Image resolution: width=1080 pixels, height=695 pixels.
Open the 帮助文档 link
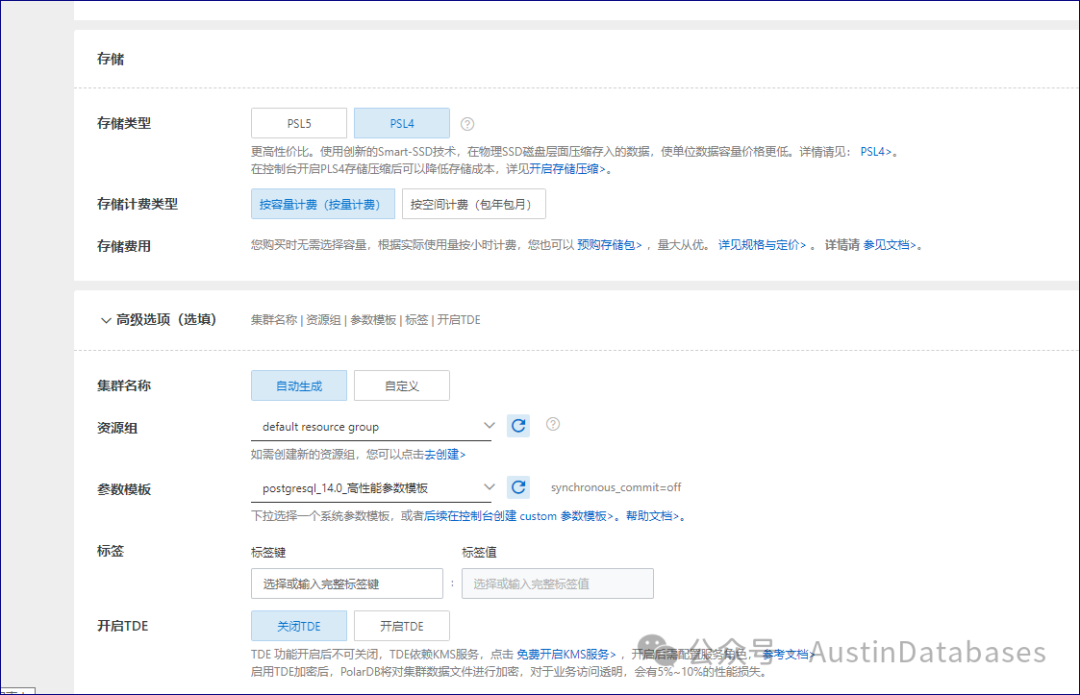[x=652, y=516]
